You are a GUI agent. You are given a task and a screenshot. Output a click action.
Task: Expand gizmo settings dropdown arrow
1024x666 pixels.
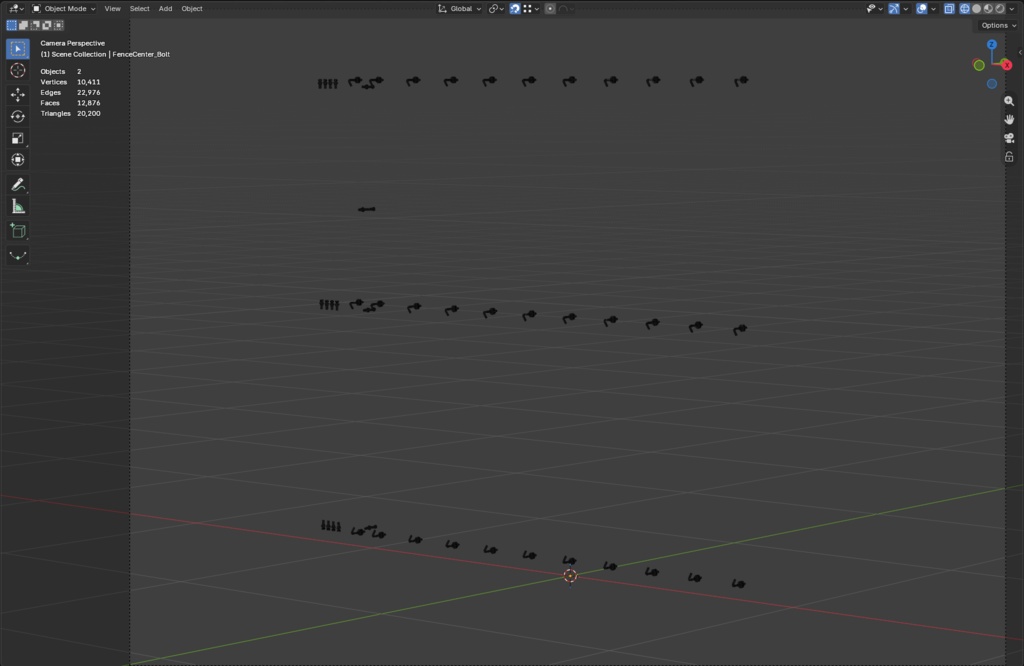[905, 8]
